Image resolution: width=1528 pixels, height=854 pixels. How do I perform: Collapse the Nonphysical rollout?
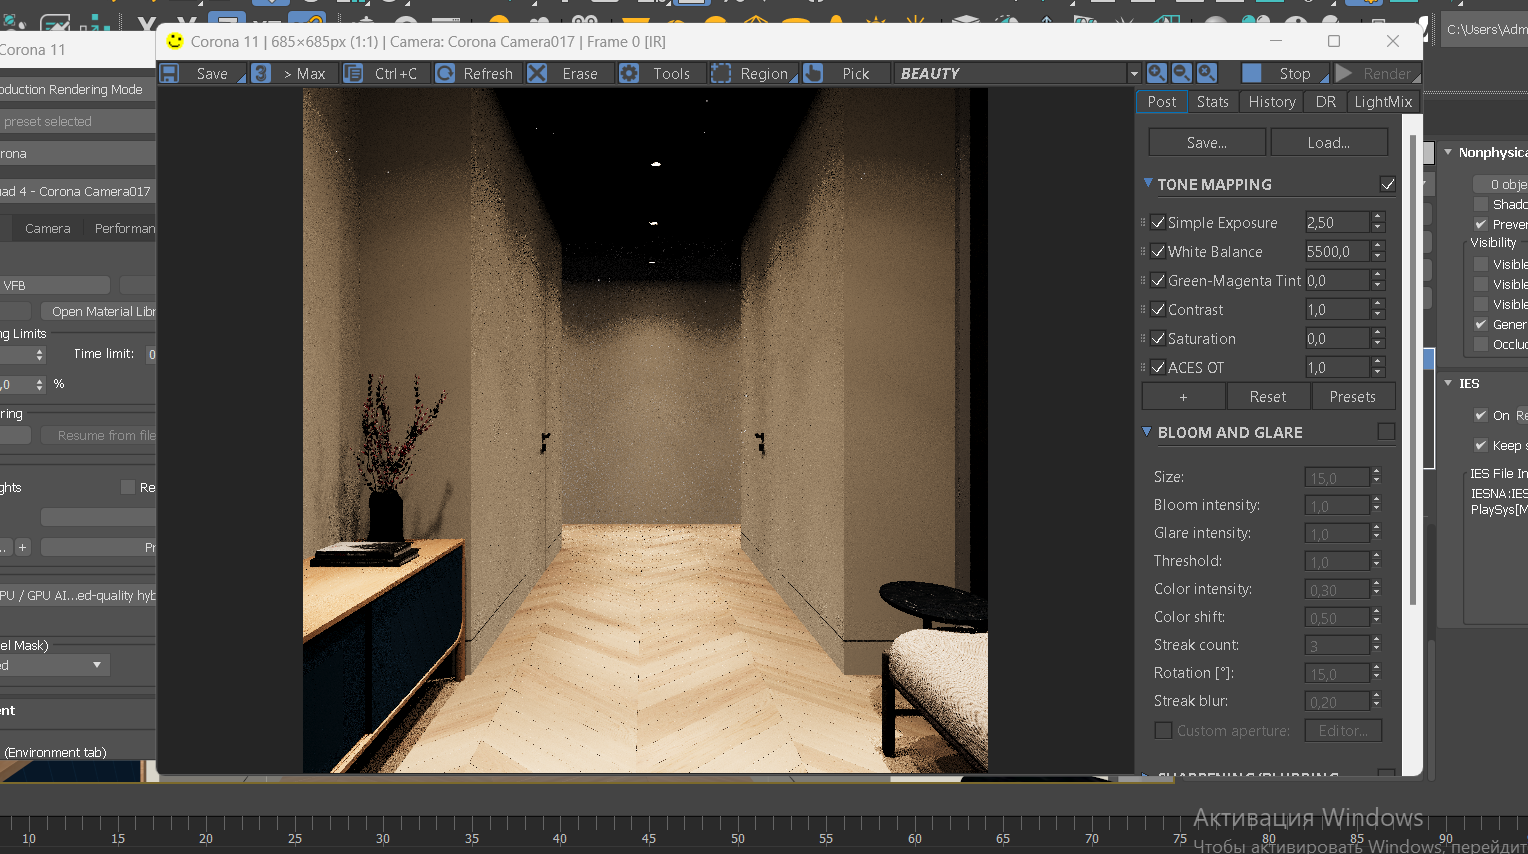pyautogui.click(x=1448, y=152)
